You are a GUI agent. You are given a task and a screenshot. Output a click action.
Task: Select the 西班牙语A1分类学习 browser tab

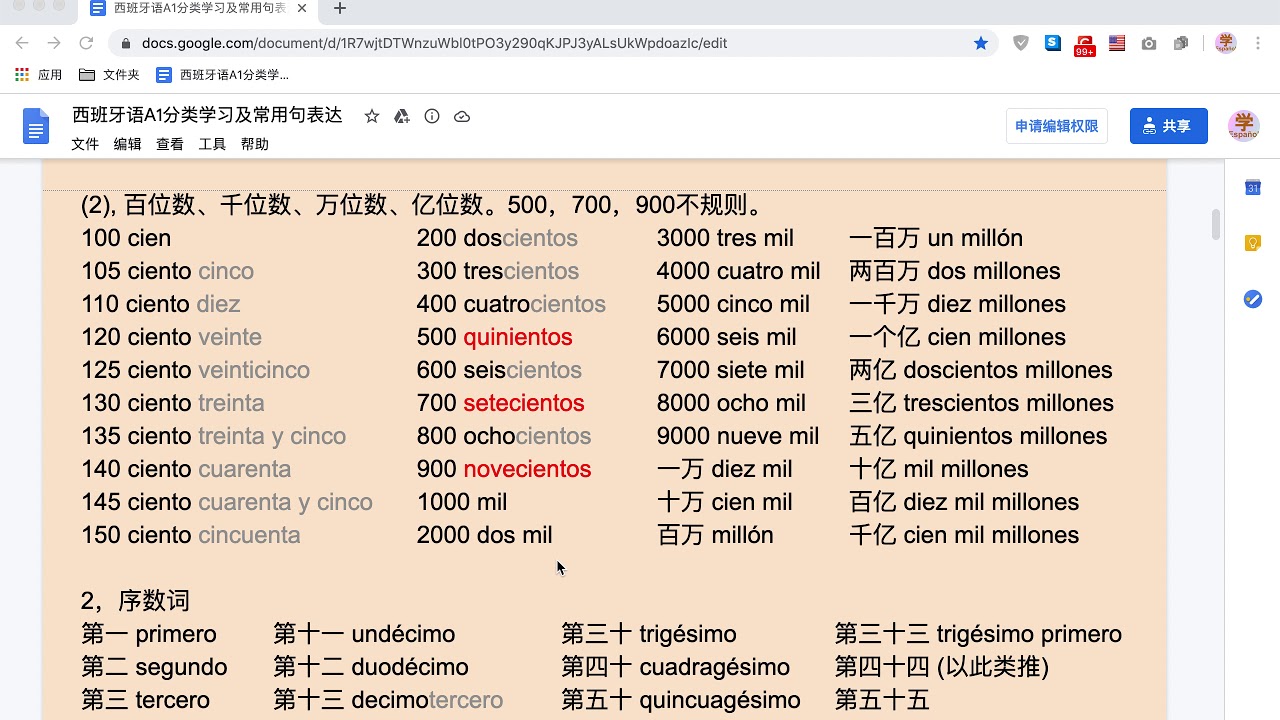point(198,9)
